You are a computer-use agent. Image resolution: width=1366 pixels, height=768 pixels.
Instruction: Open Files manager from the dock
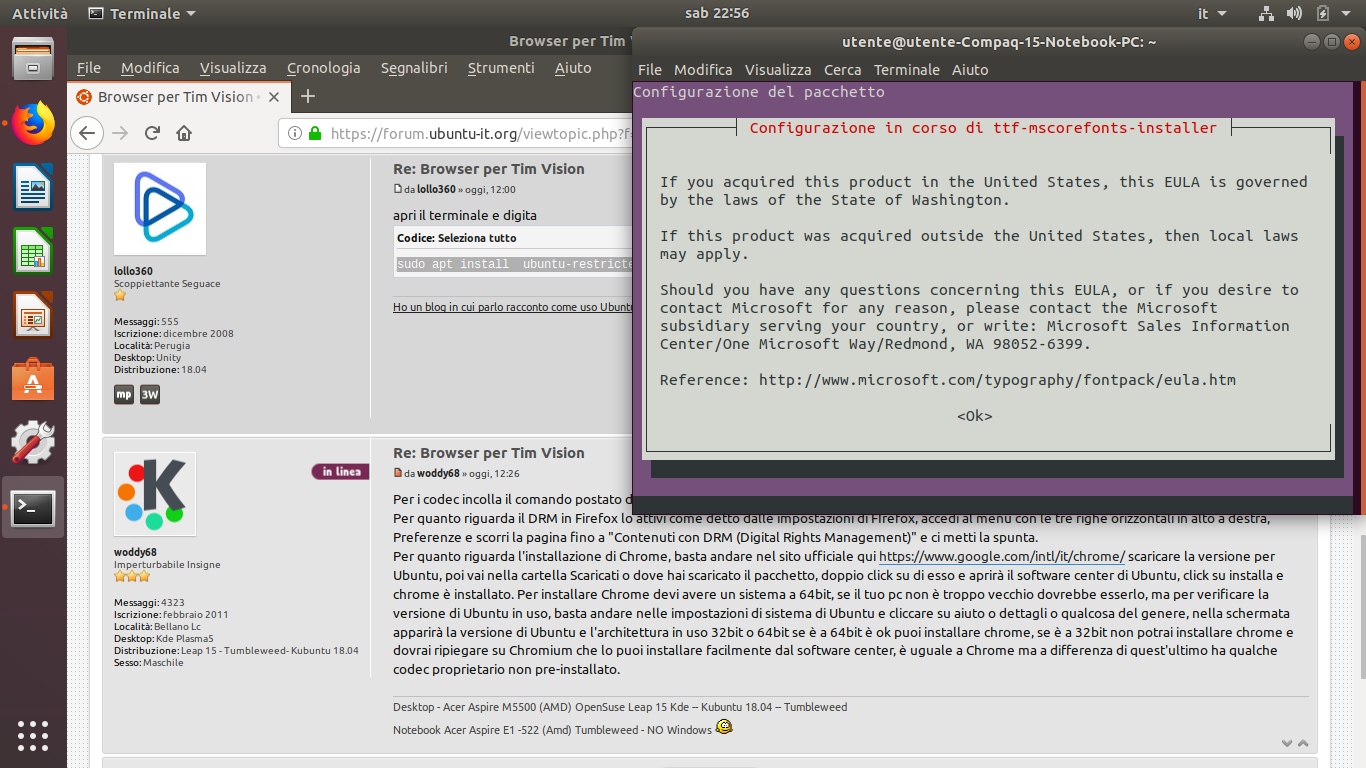pos(33,59)
